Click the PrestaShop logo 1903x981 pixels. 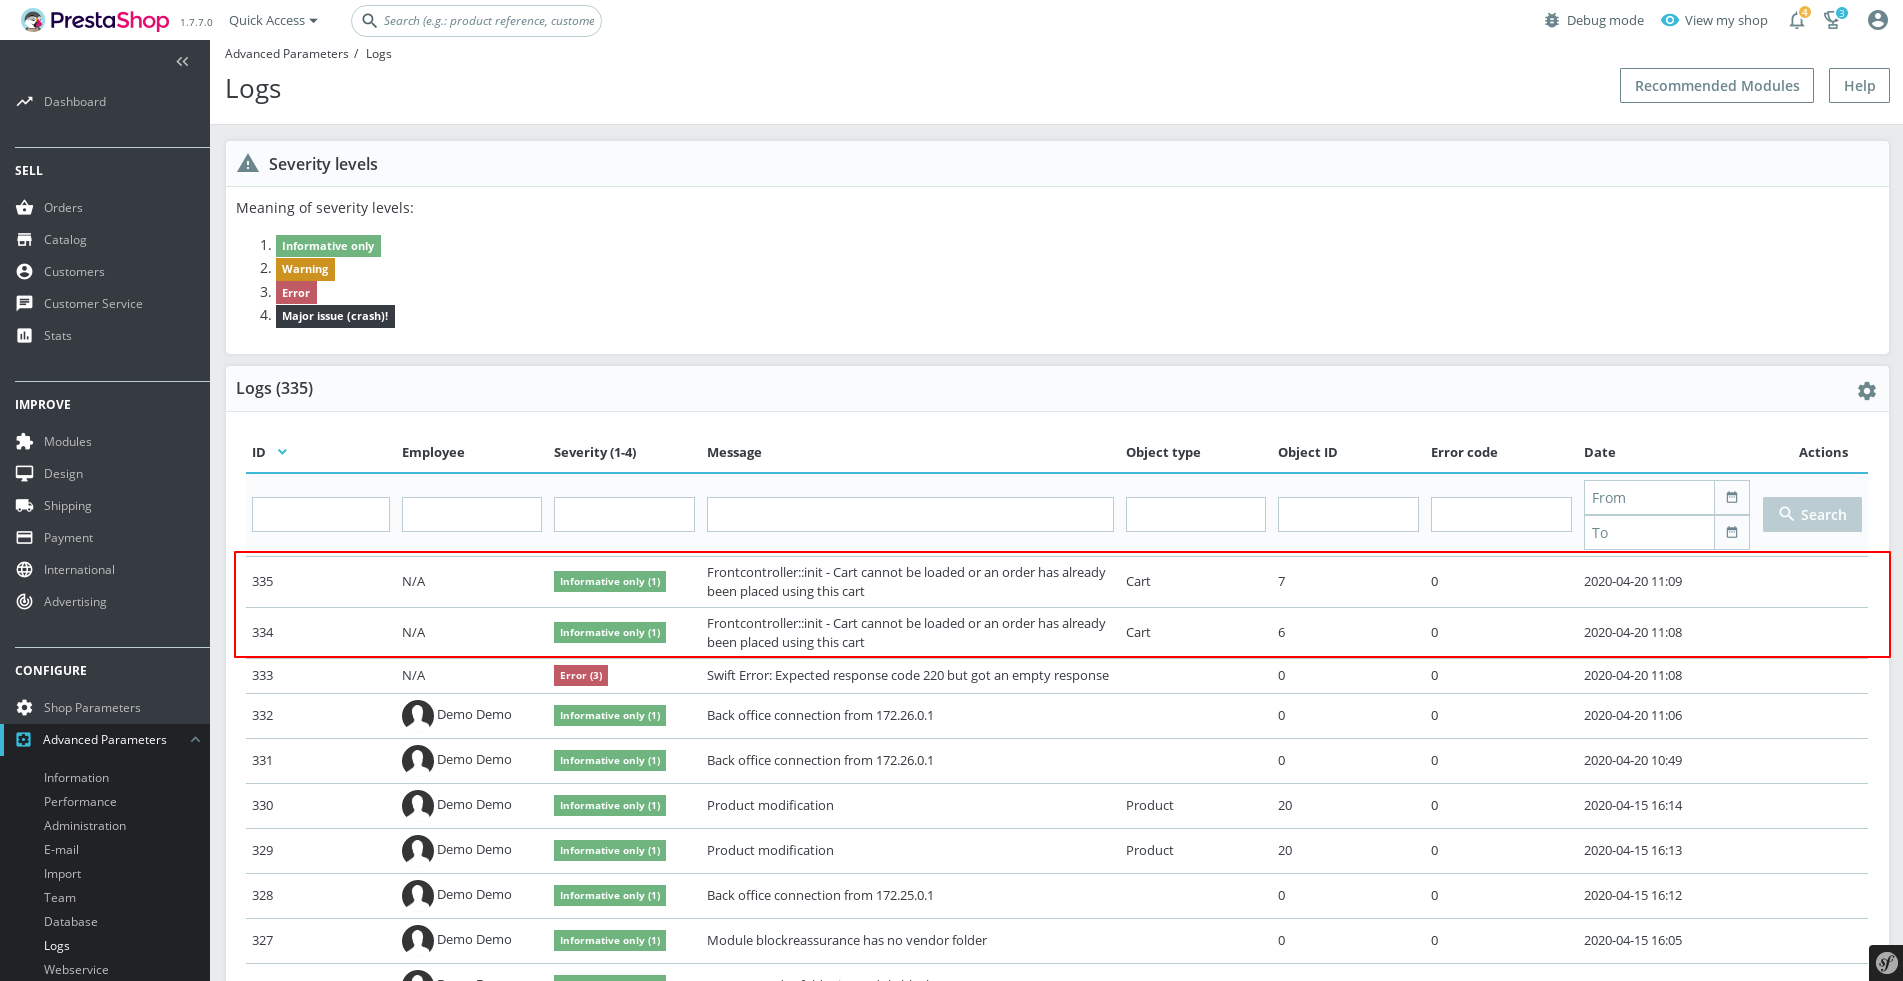(x=95, y=20)
